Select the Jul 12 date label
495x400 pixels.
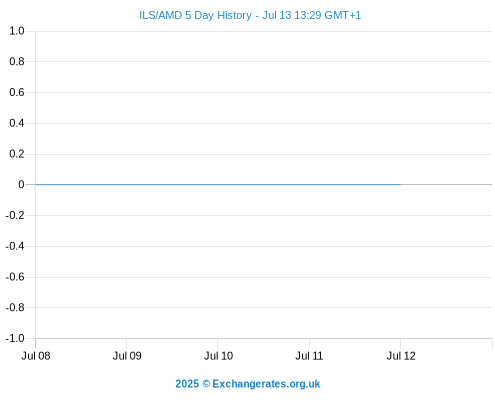(x=401, y=356)
